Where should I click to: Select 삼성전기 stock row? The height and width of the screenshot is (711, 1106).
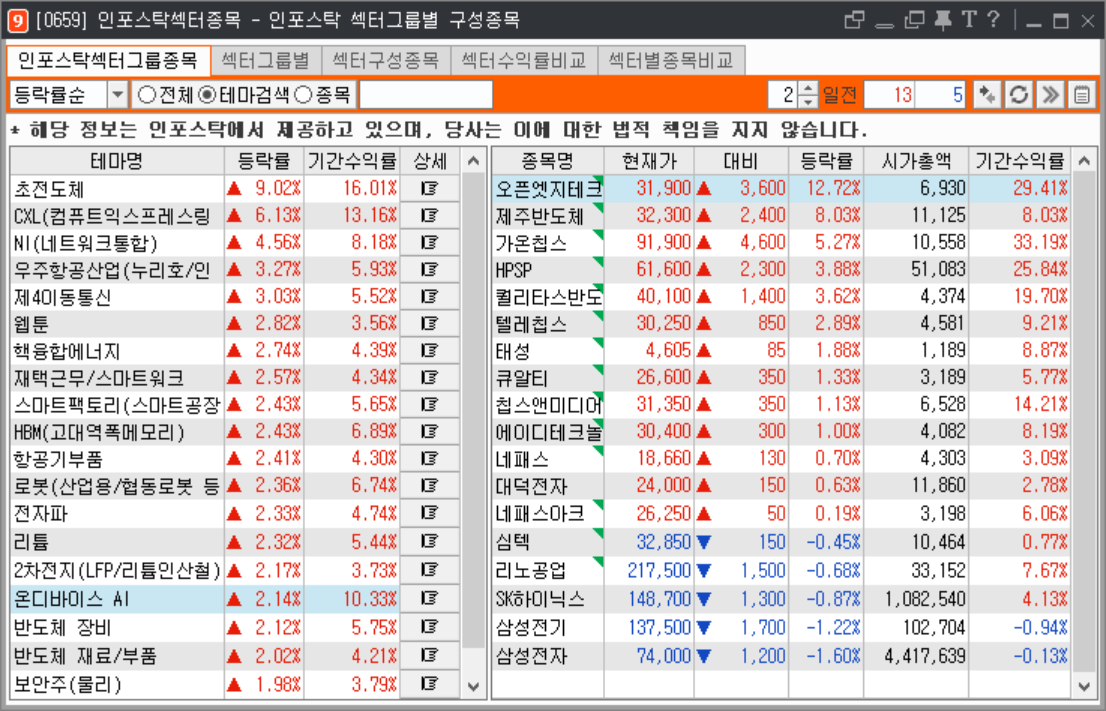pyautogui.click(x=781, y=628)
